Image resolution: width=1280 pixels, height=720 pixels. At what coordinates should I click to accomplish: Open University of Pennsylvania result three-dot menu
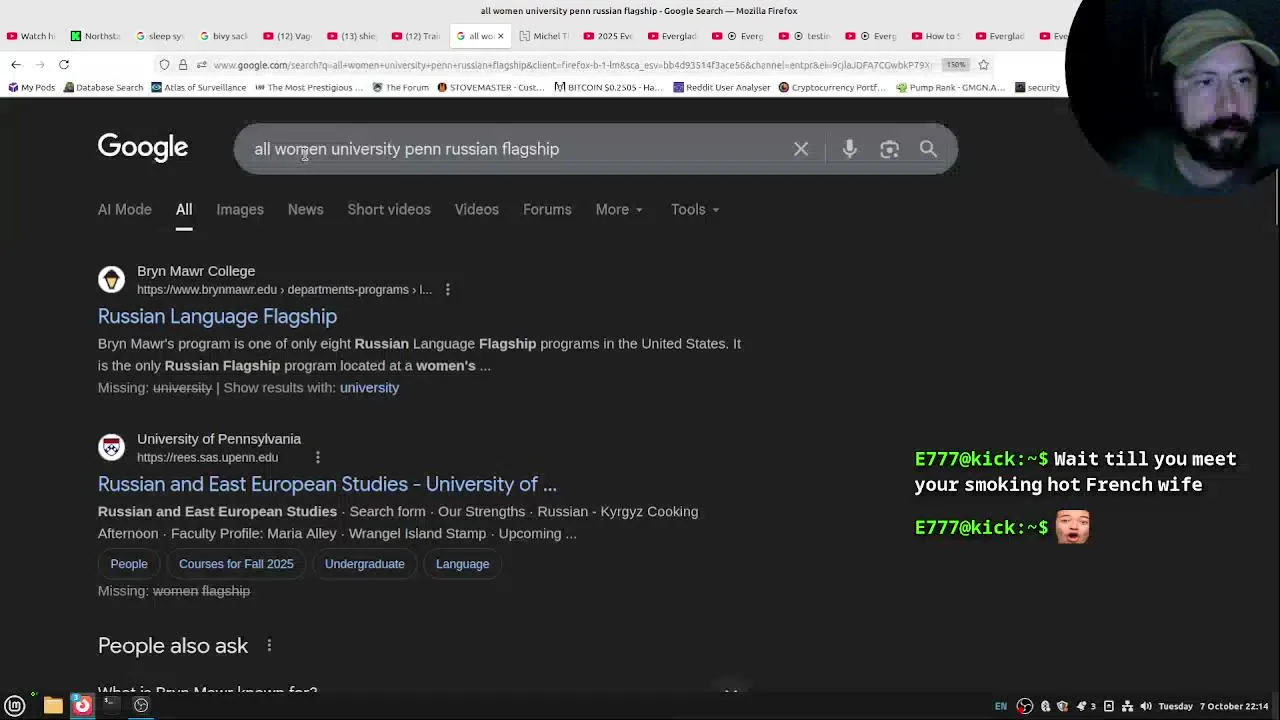pyautogui.click(x=317, y=458)
